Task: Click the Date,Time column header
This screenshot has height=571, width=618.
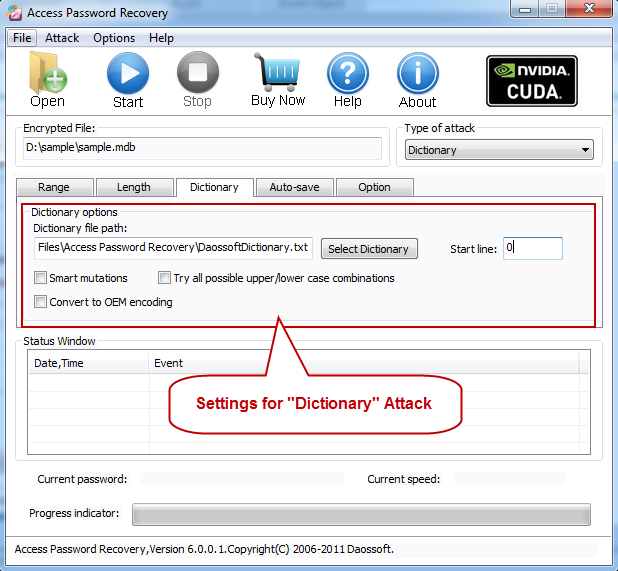Action: (88, 363)
